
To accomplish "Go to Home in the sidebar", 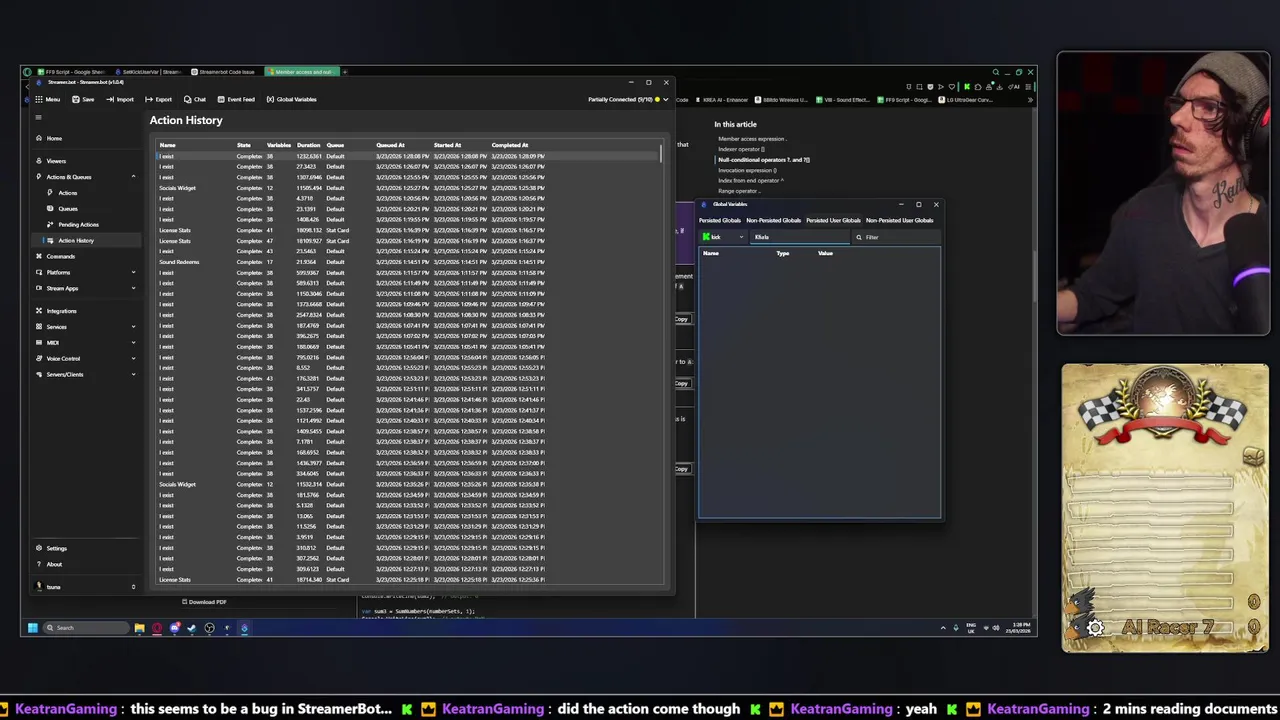I will point(85,138).
